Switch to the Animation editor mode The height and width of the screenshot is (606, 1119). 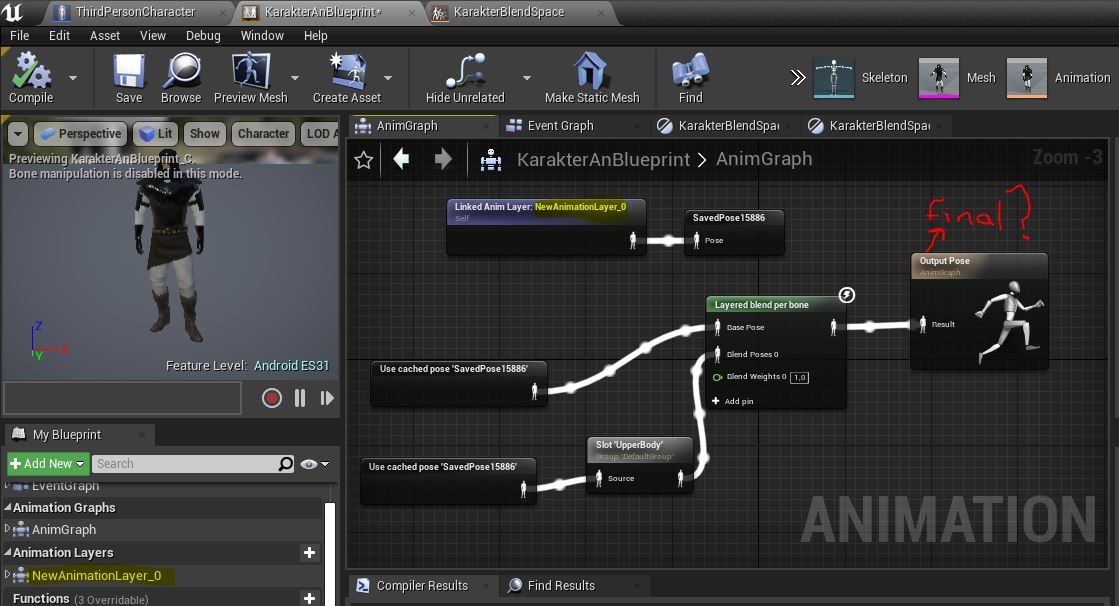tap(1058, 78)
